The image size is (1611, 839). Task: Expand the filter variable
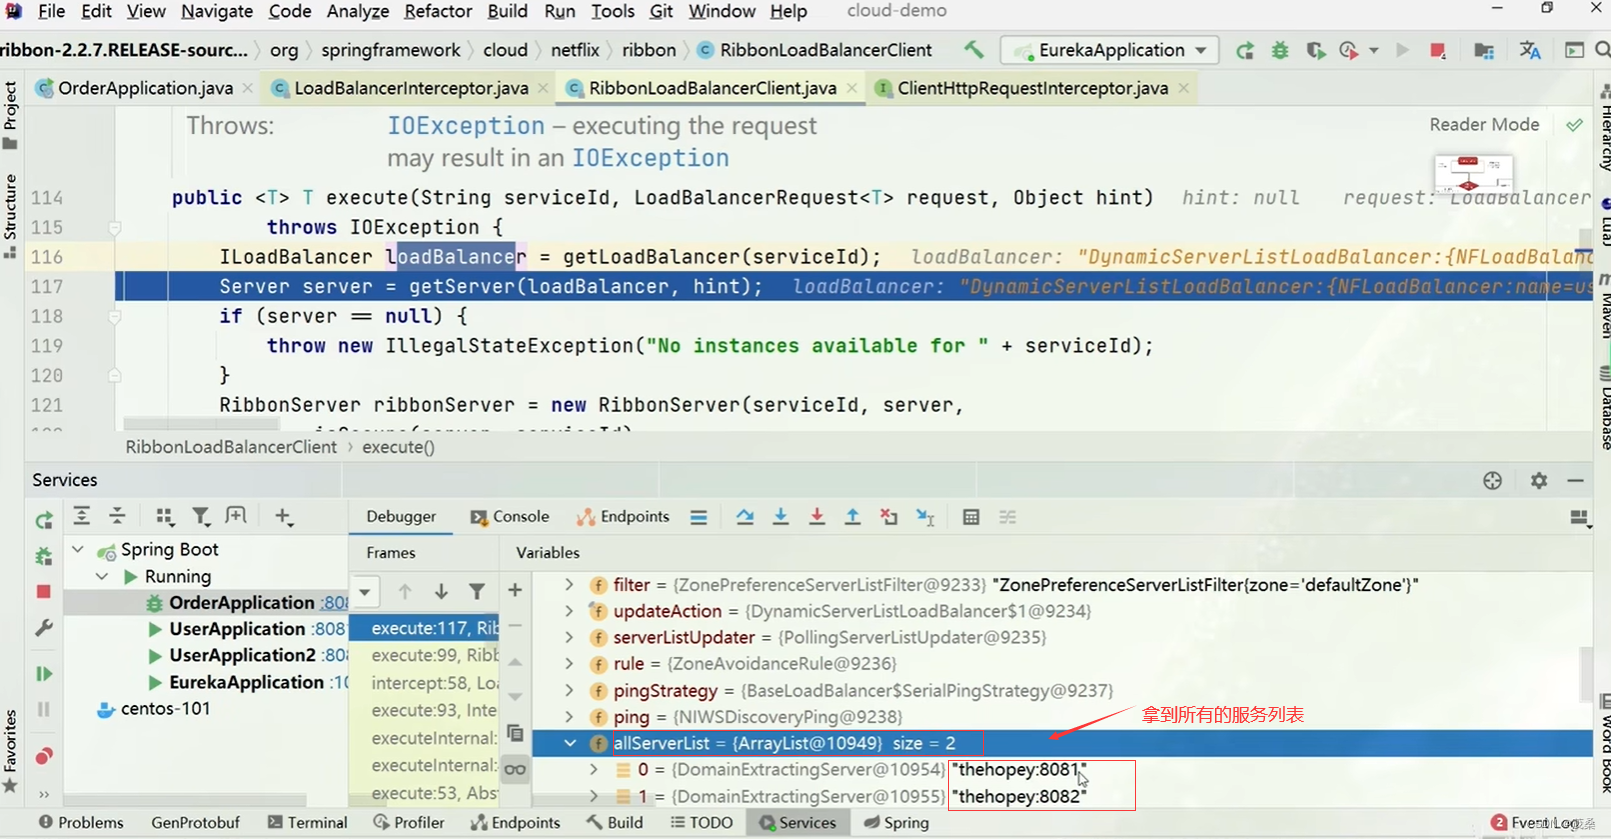[x=569, y=584]
